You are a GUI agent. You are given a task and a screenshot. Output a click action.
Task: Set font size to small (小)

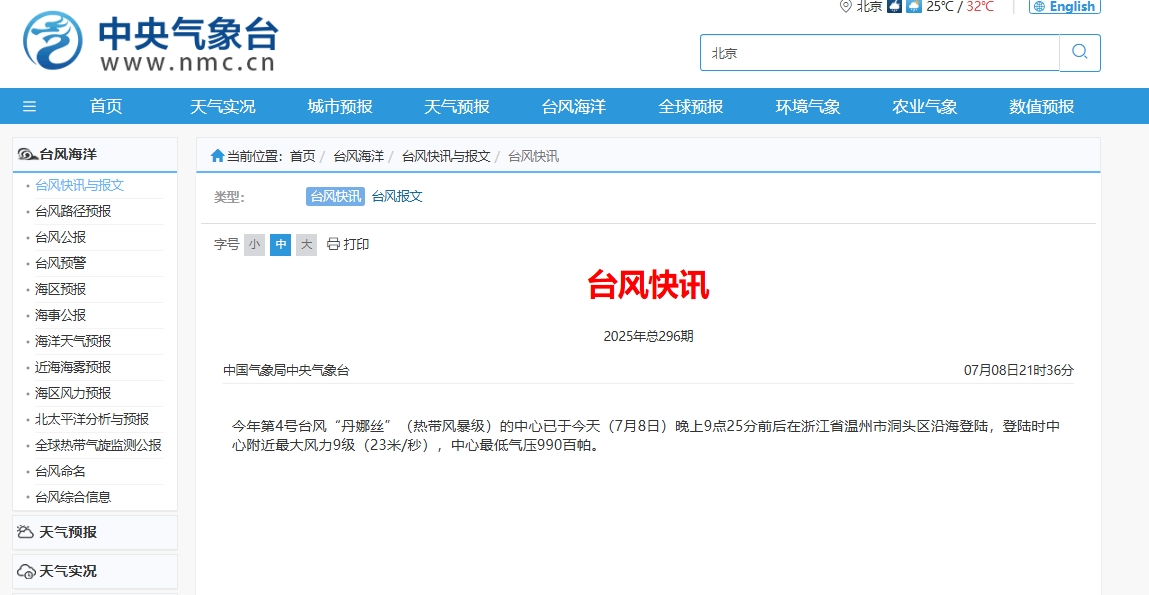[254, 245]
